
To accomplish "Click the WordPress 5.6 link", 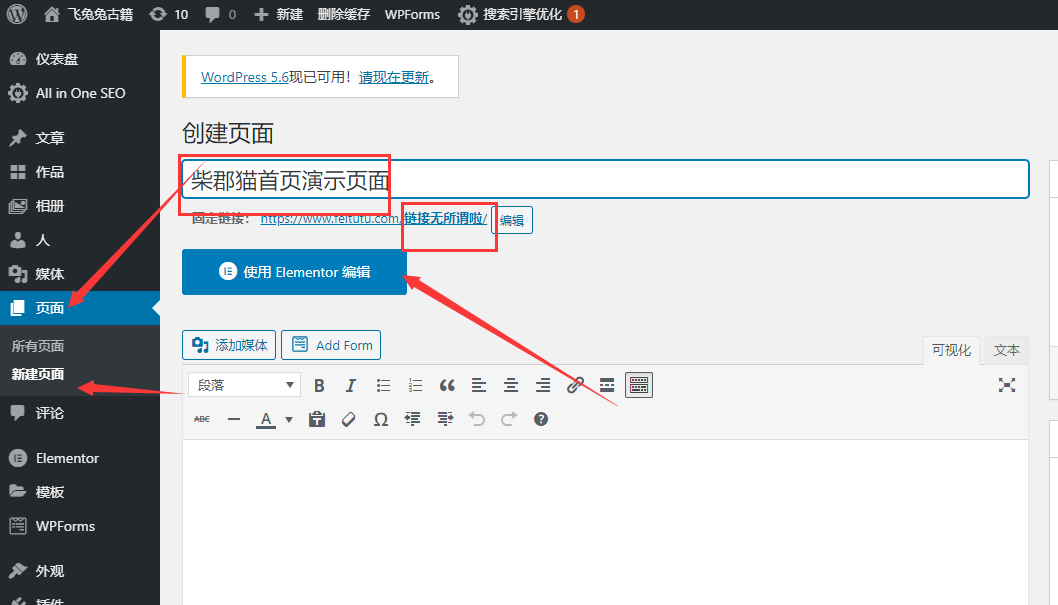I will [245, 77].
